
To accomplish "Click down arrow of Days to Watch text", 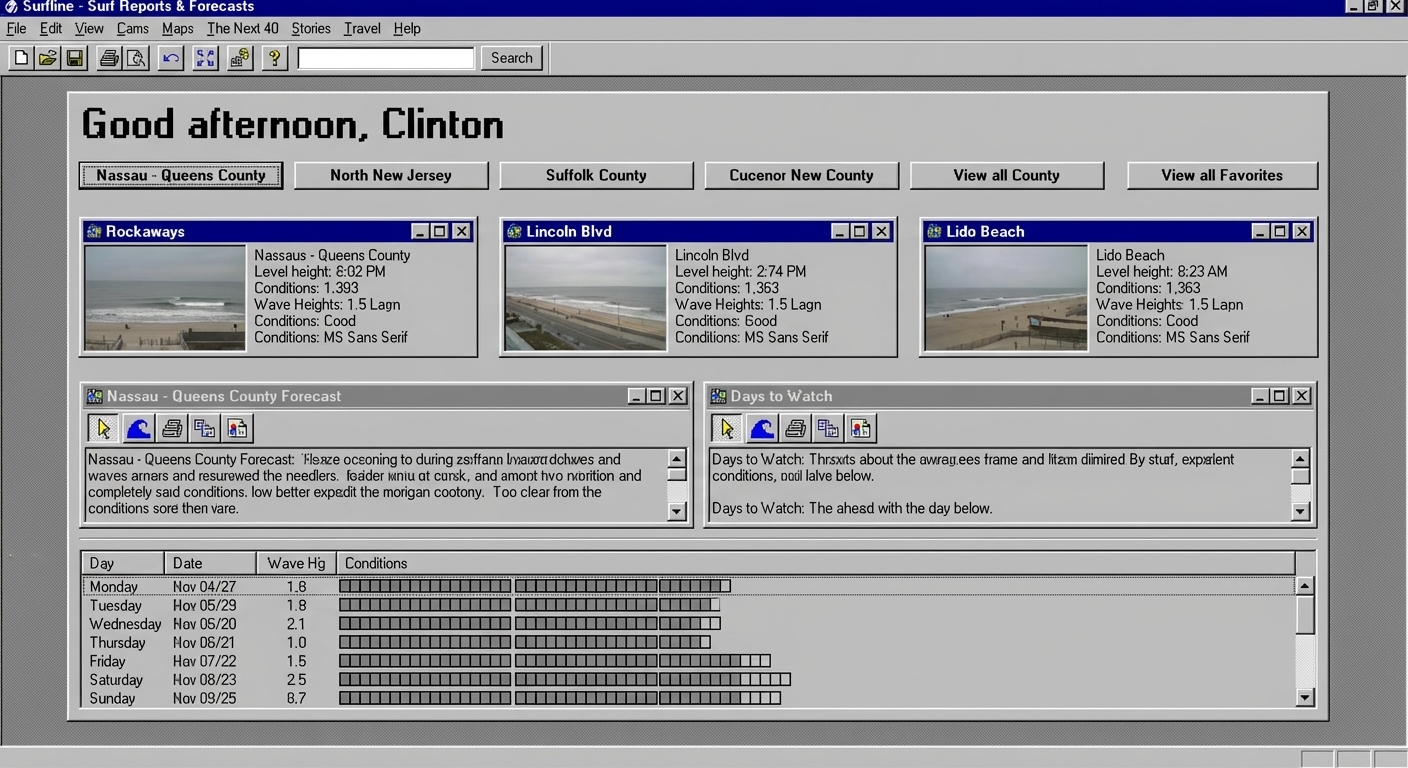I will tap(1300, 511).
